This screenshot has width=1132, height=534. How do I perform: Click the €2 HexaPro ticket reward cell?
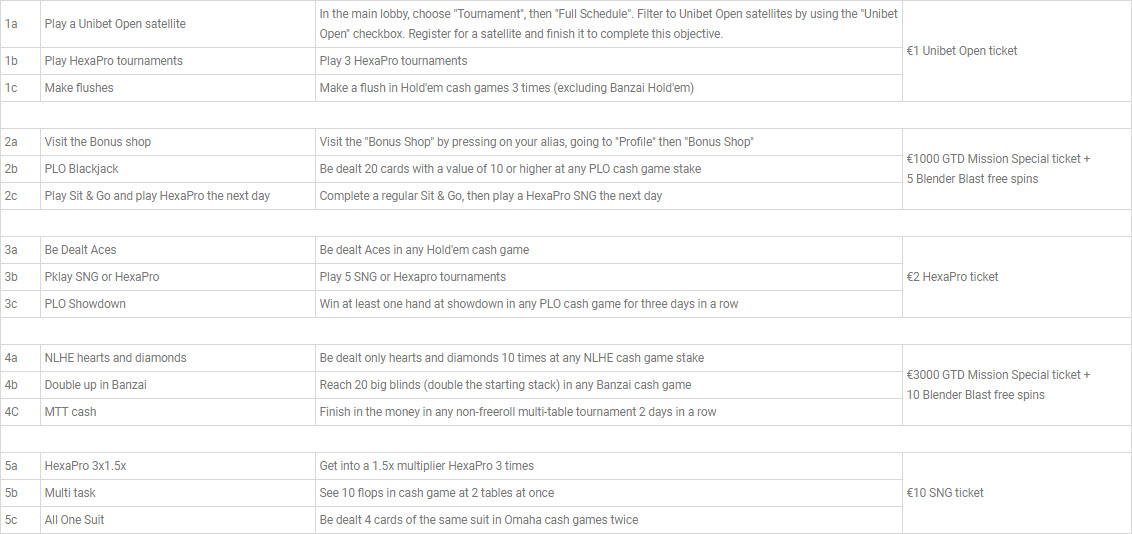1016,277
